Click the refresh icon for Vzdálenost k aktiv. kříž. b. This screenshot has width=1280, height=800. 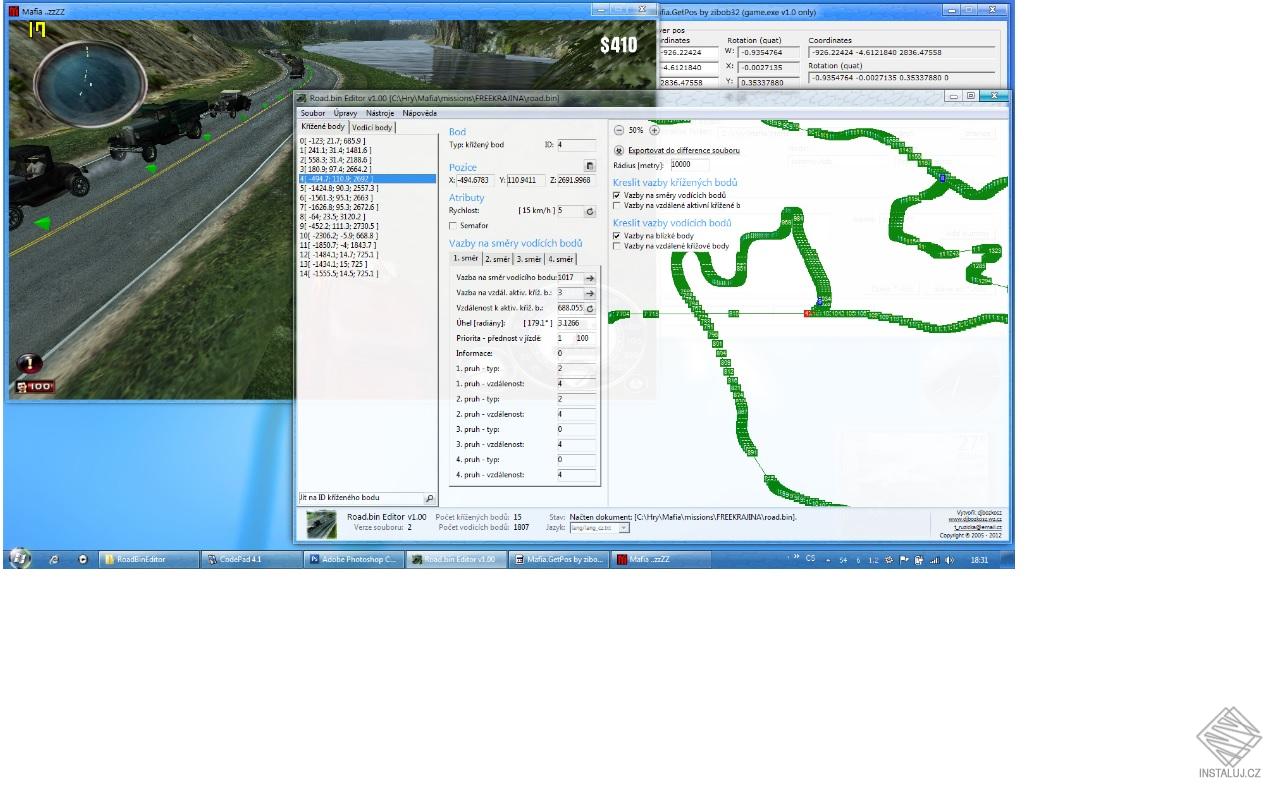[x=589, y=308]
